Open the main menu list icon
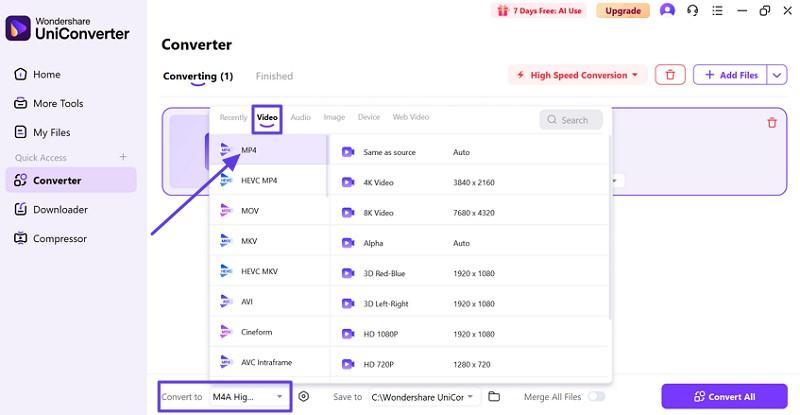 coord(717,10)
